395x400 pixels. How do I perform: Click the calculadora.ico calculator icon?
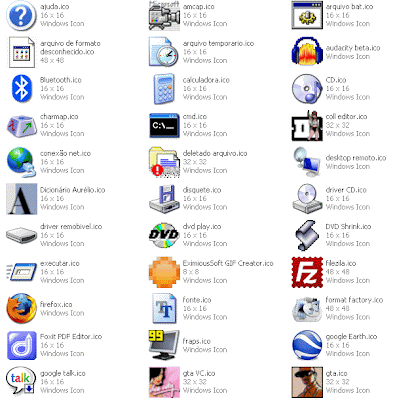pos(164,89)
